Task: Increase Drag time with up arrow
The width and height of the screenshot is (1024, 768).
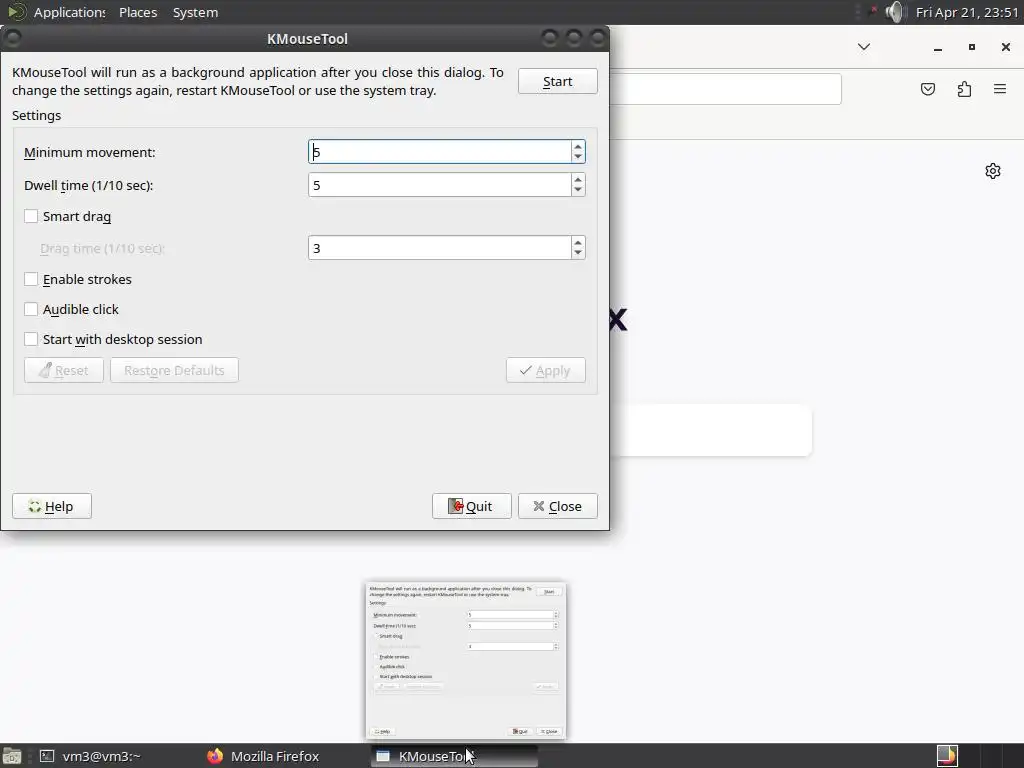Action: (x=577, y=242)
